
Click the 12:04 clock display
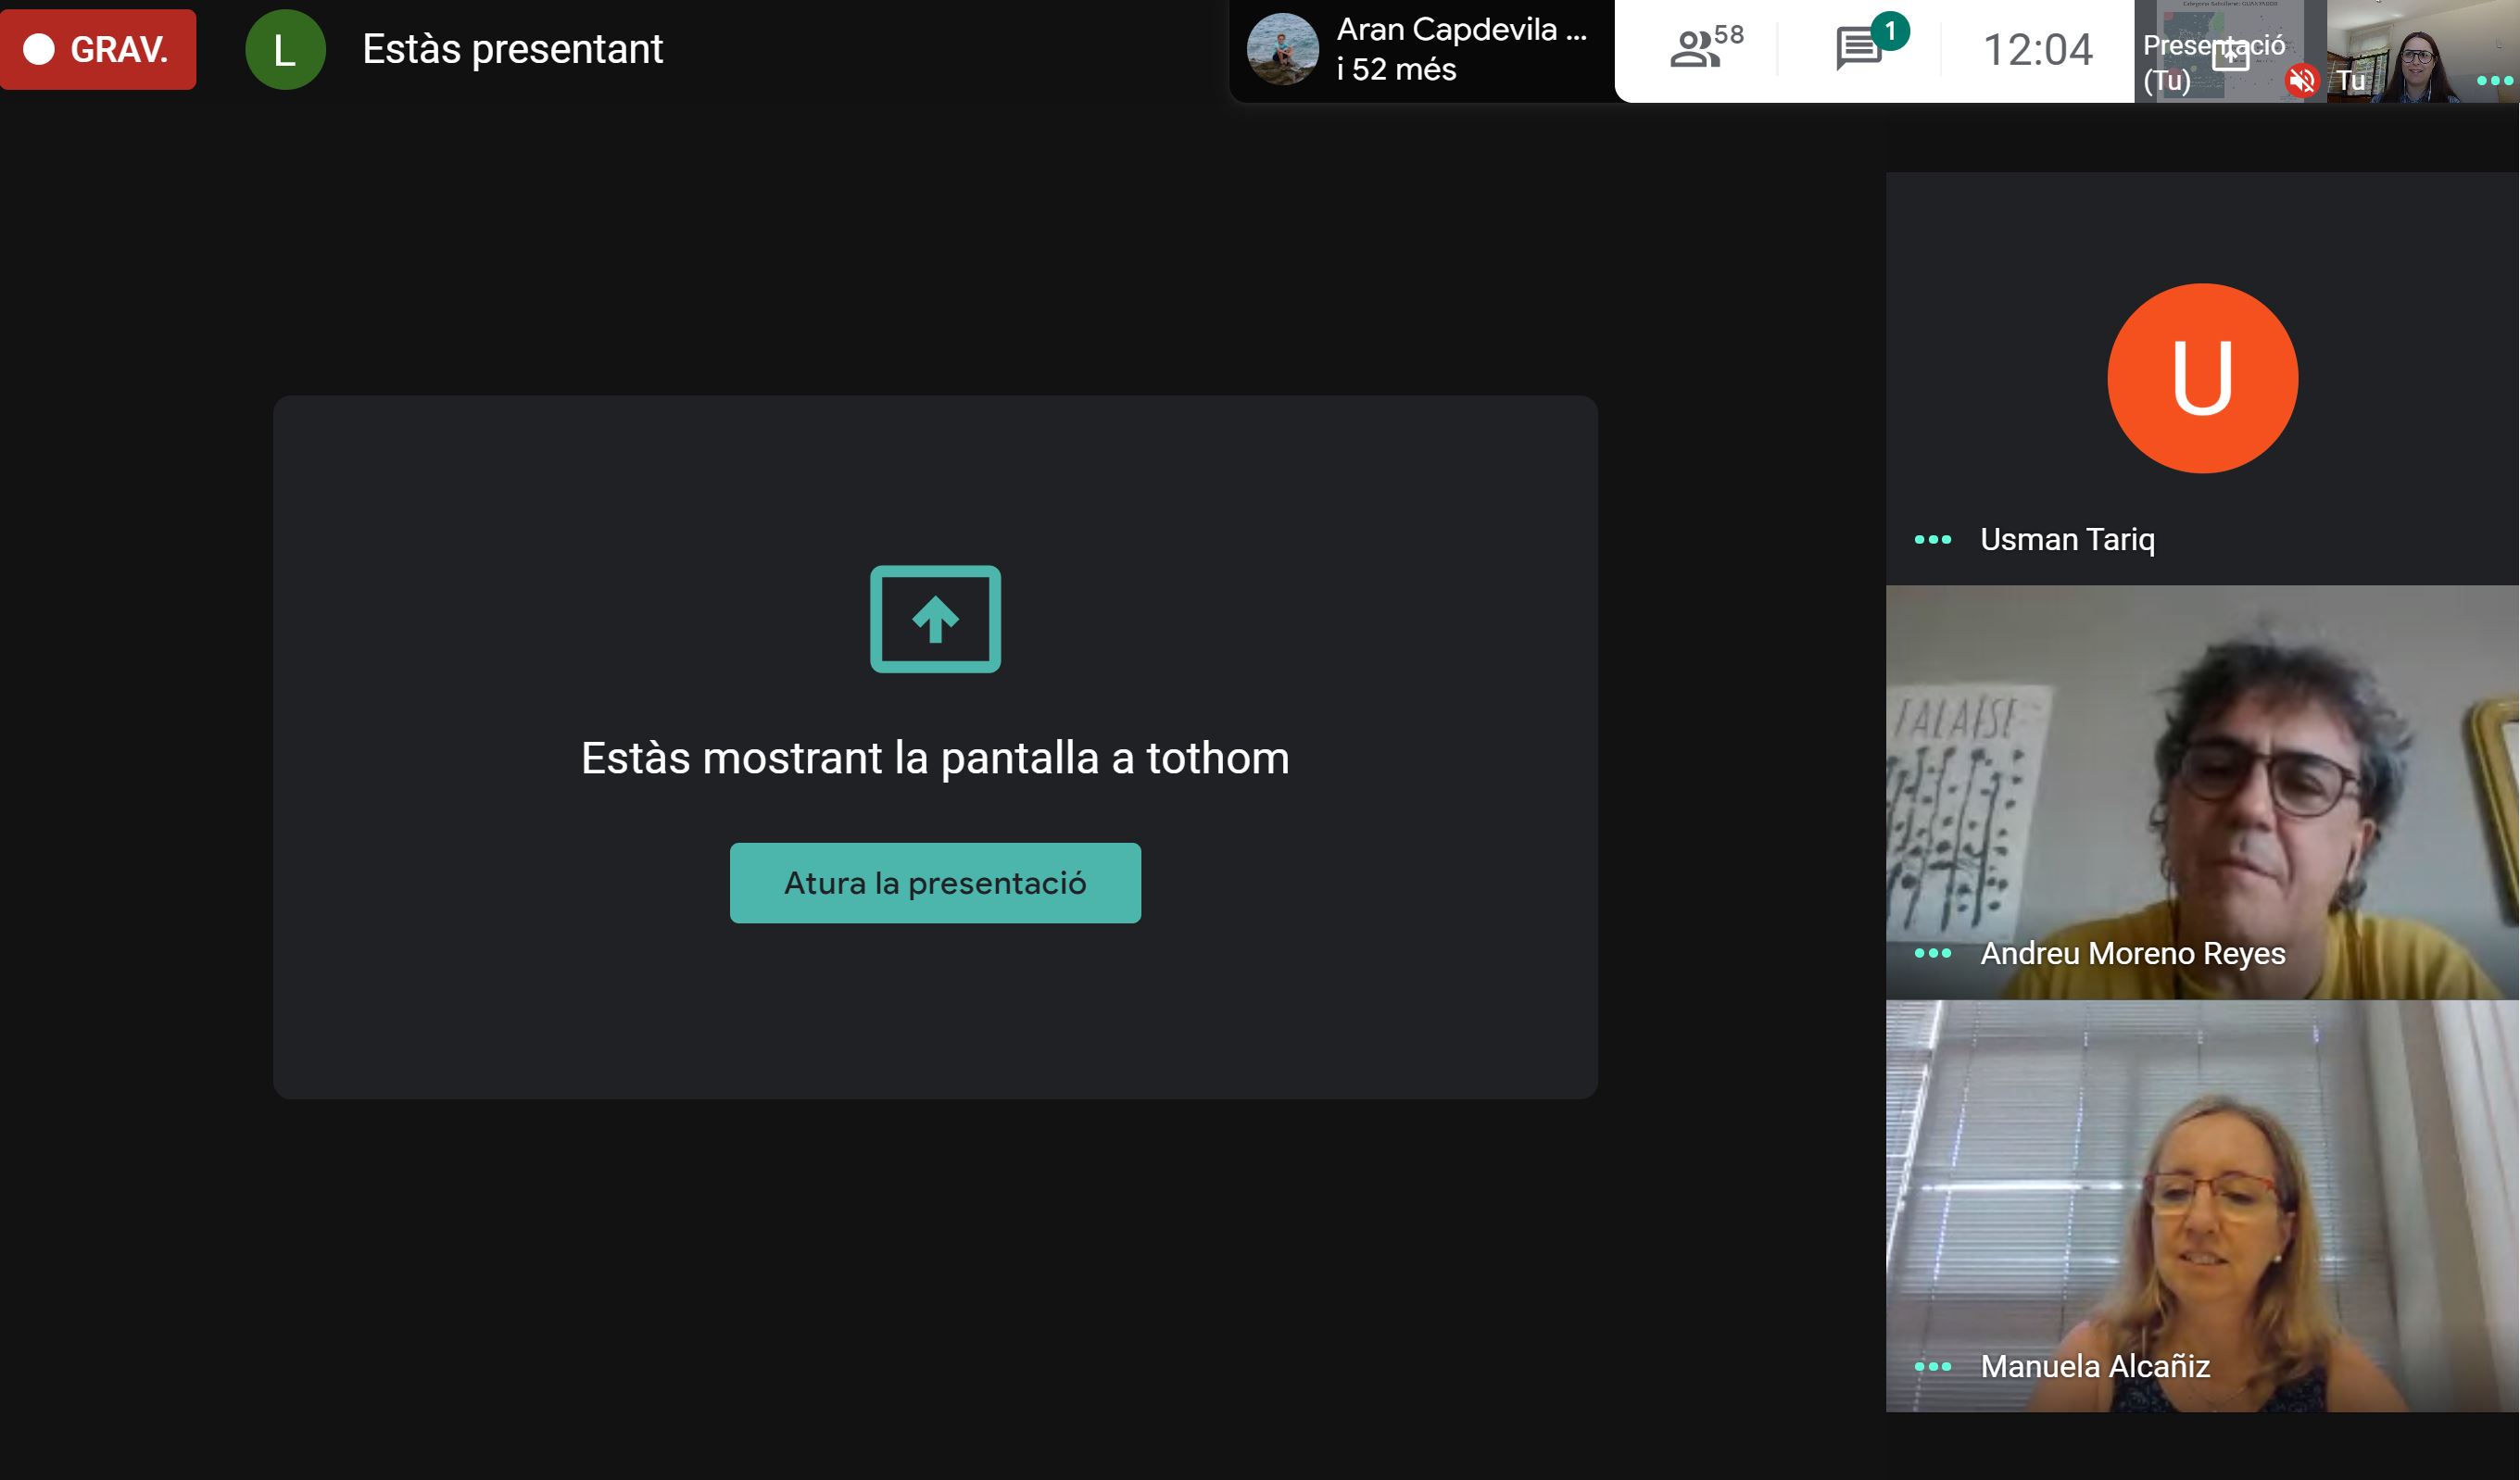(x=2037, y=49)
